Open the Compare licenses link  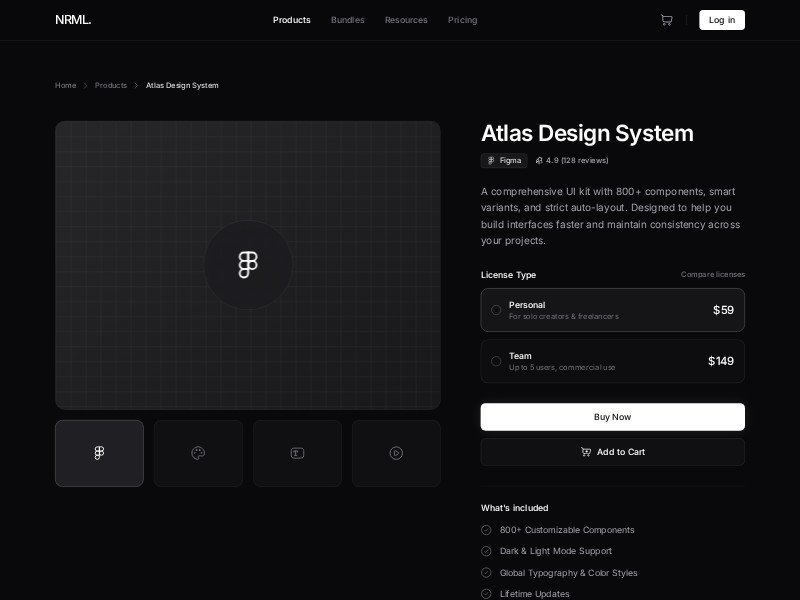tap(712, 275)
